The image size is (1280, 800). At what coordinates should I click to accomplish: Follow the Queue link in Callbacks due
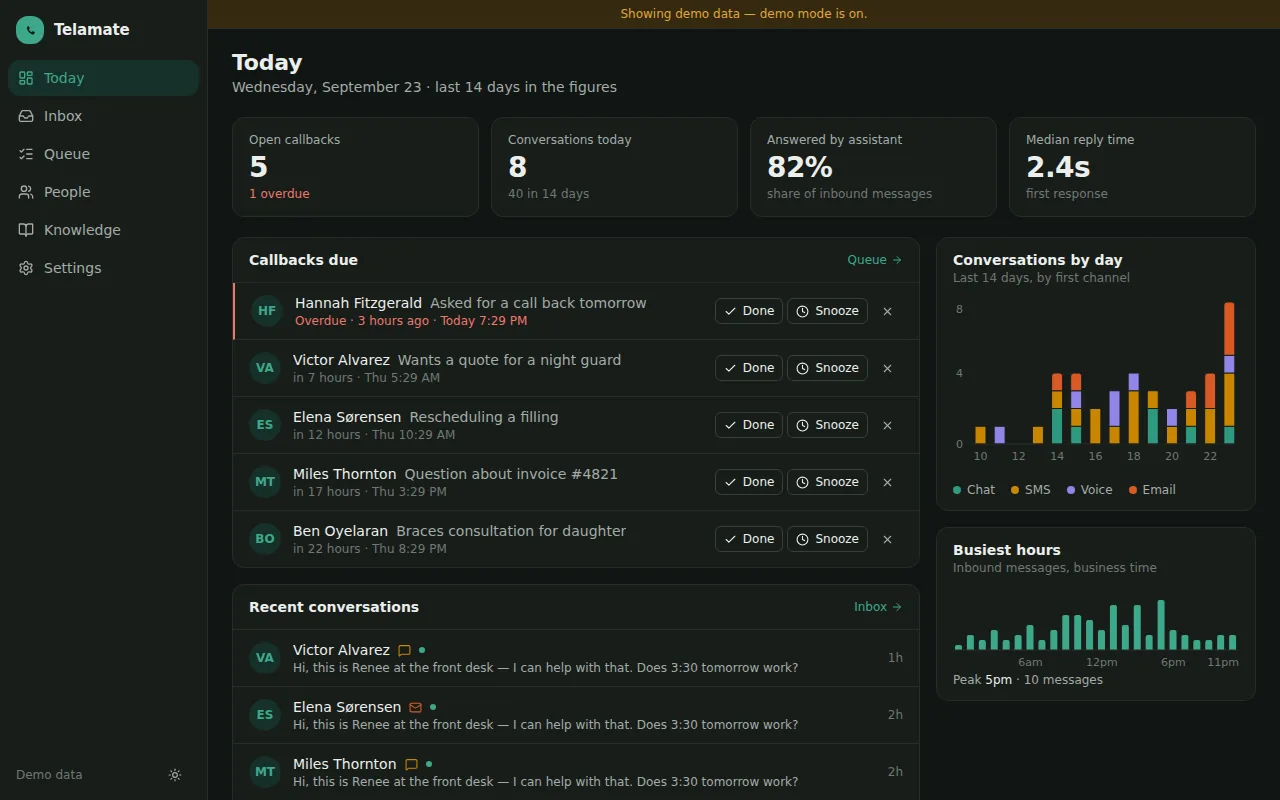(x=875, y=260)
